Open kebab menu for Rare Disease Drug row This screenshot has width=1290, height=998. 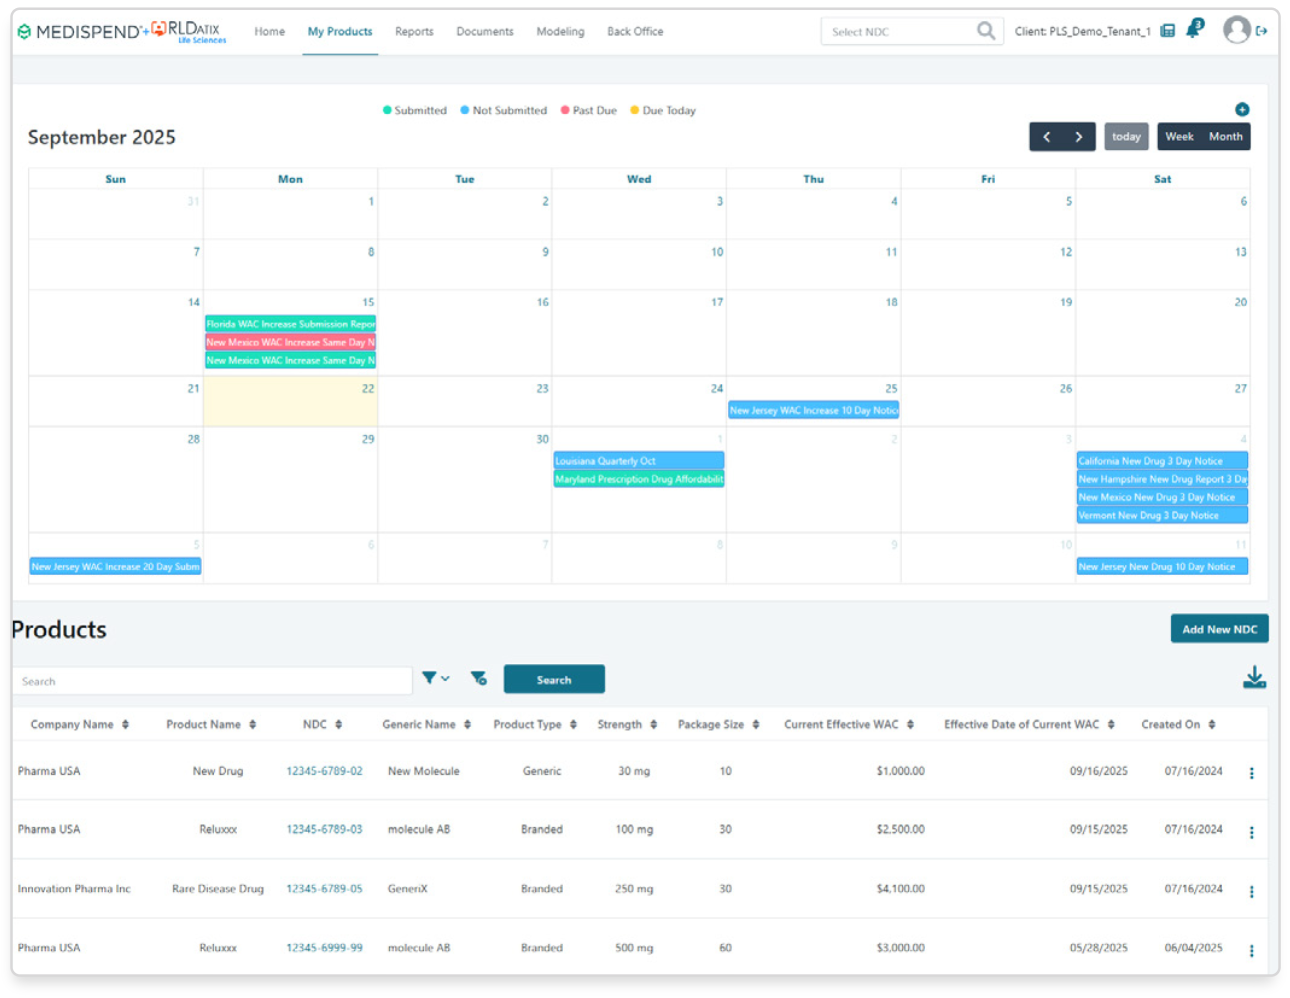1251,891
